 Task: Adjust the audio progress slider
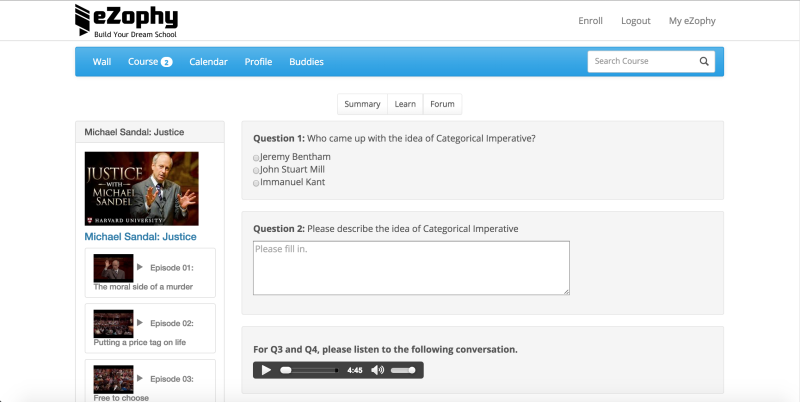(309, 370)
